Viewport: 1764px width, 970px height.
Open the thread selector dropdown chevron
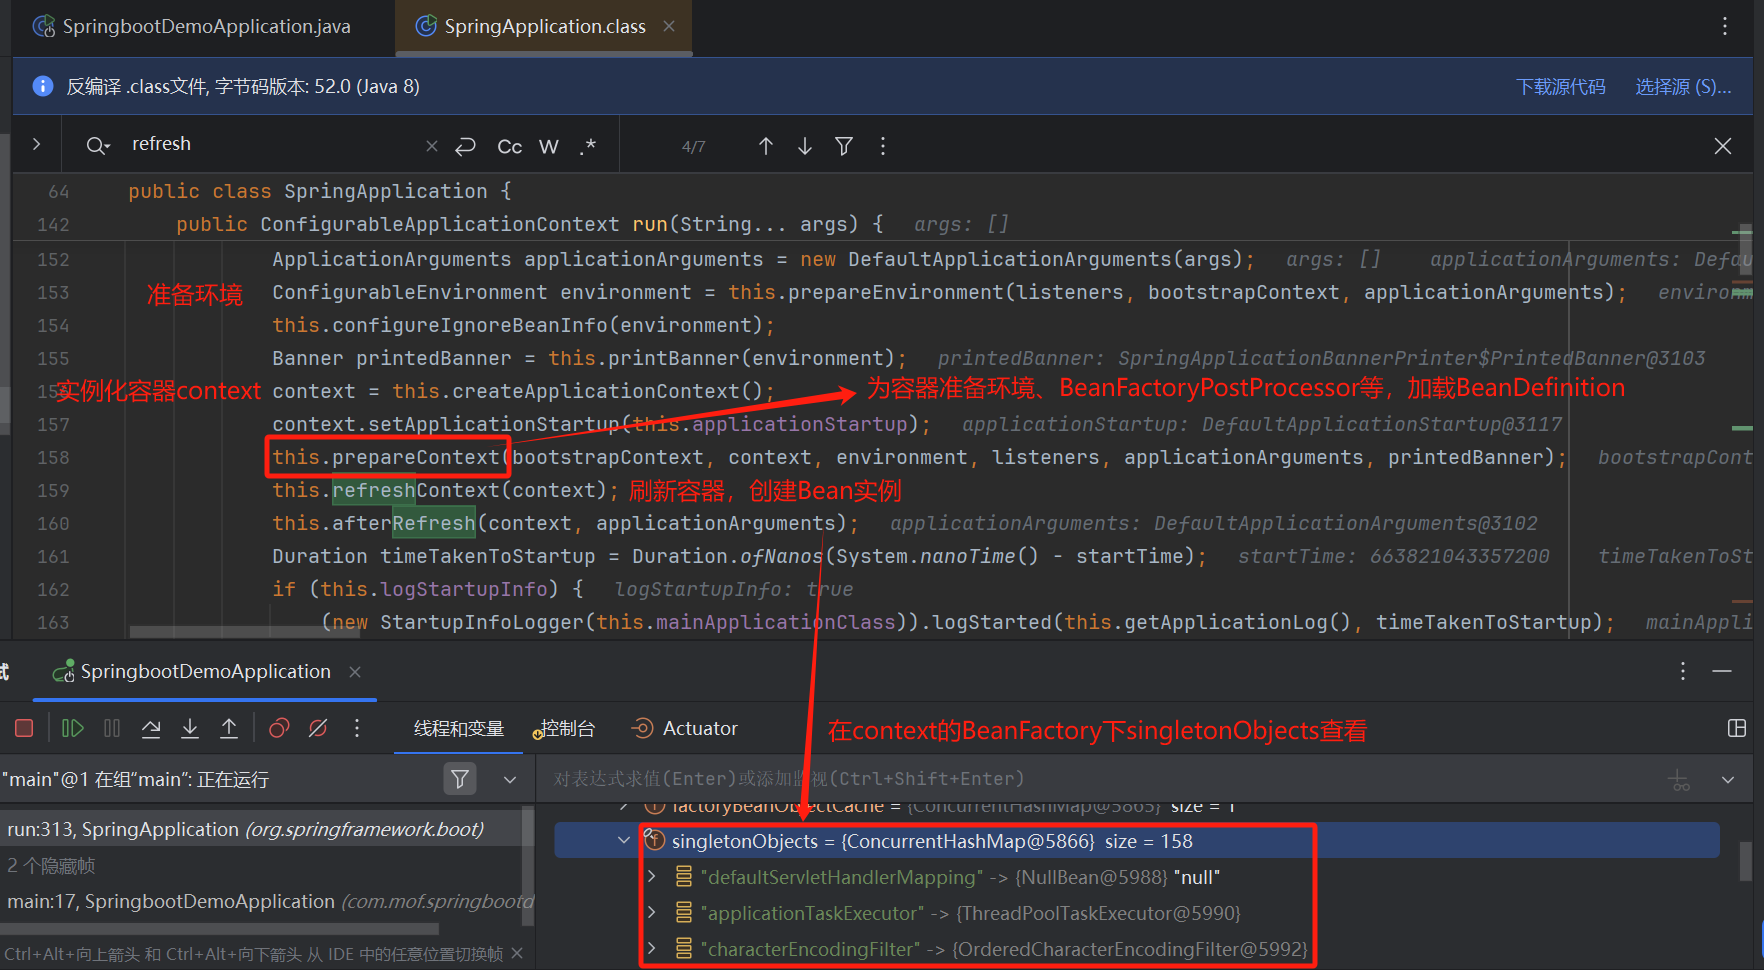coord(510,779)
